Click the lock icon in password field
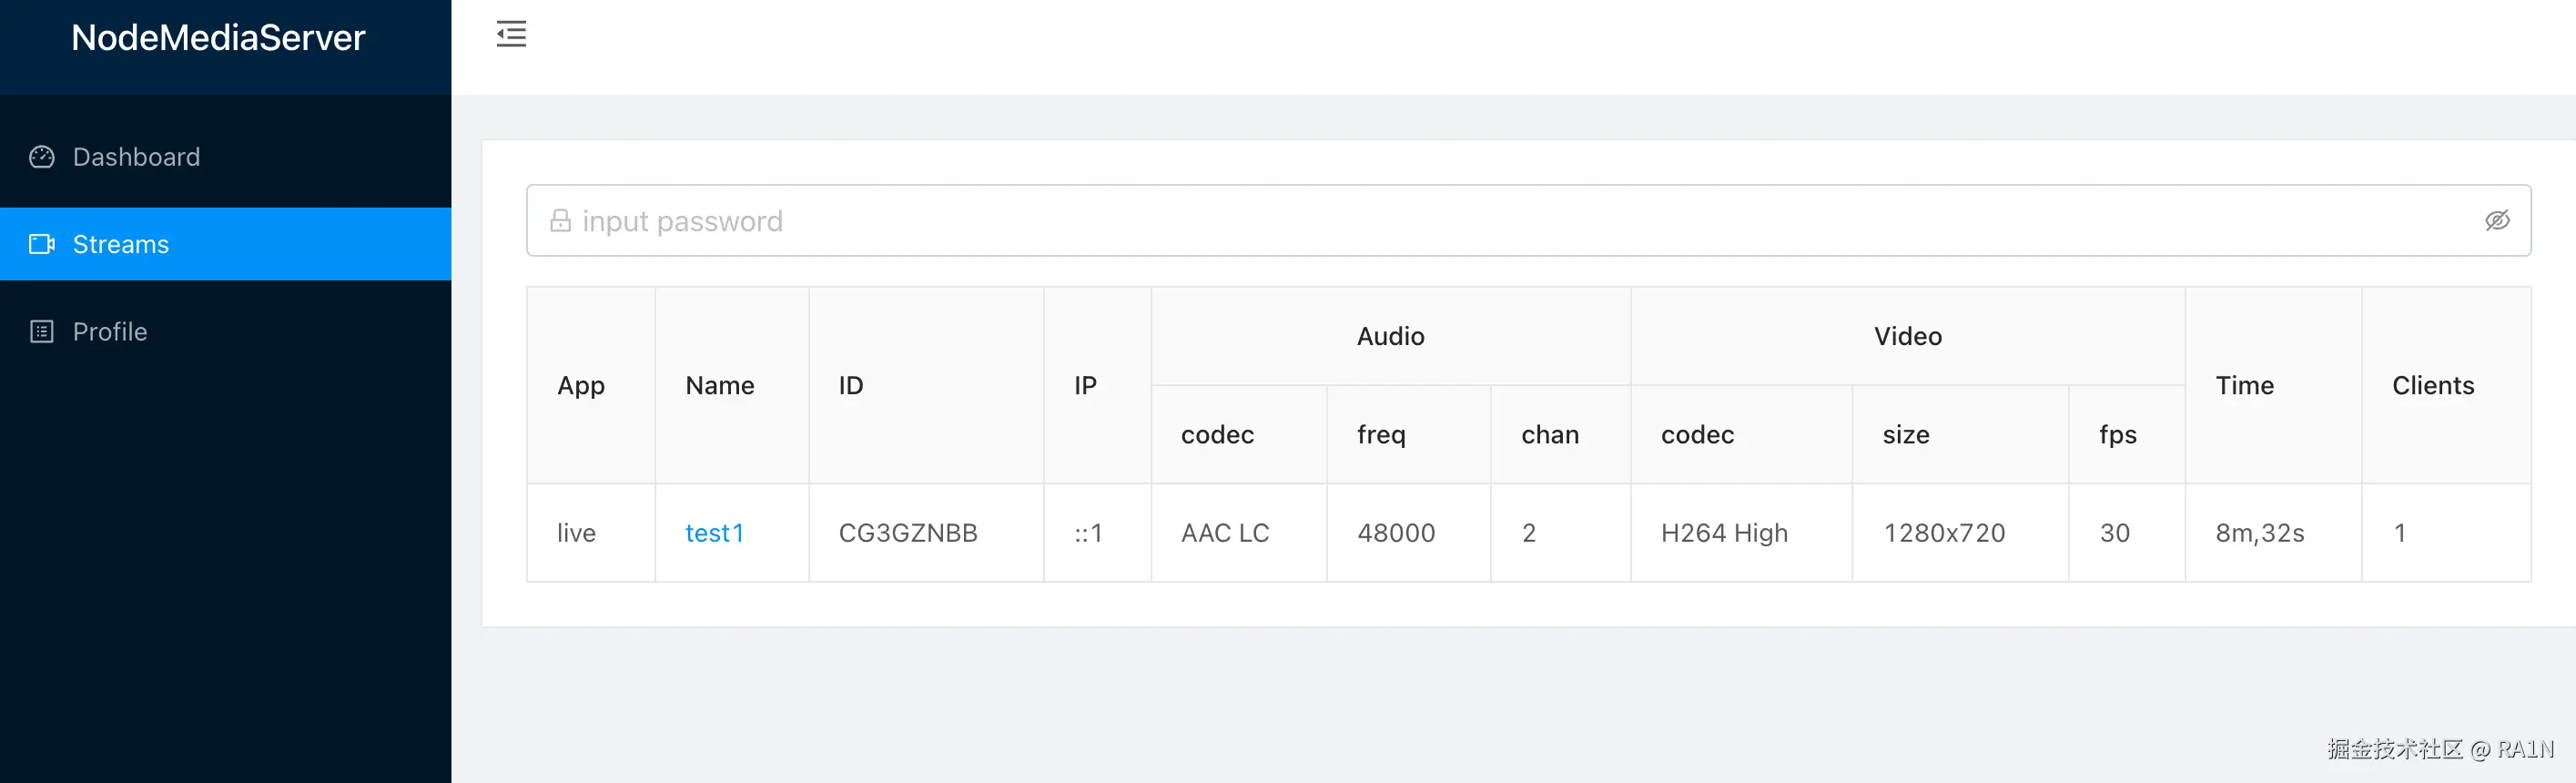This screenshot has height=783, width=2576. pos(560,221)
